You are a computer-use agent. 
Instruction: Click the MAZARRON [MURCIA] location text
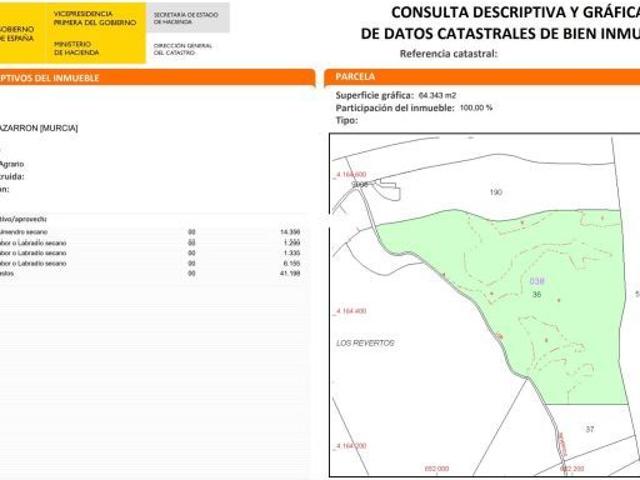(x=38, y=128)
